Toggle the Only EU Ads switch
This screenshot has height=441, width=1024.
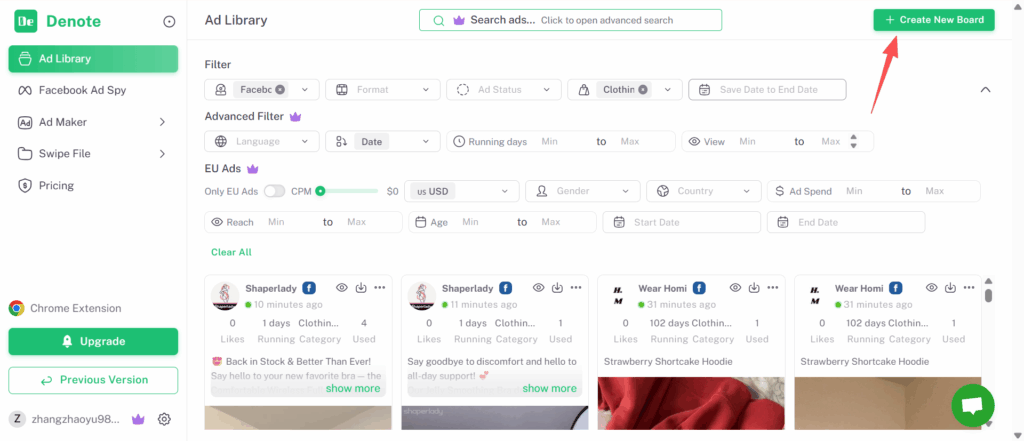pos(274,191)
